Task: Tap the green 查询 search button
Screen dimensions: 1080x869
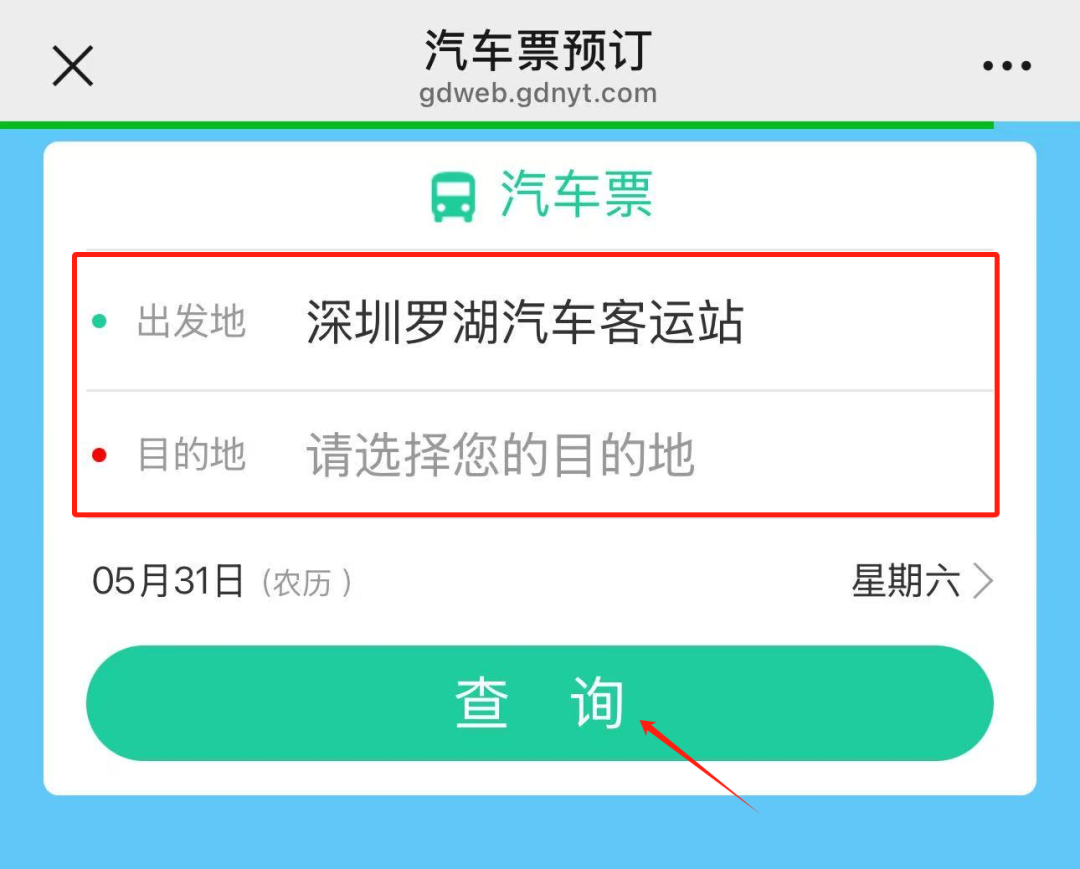Action: coord(539,703)
